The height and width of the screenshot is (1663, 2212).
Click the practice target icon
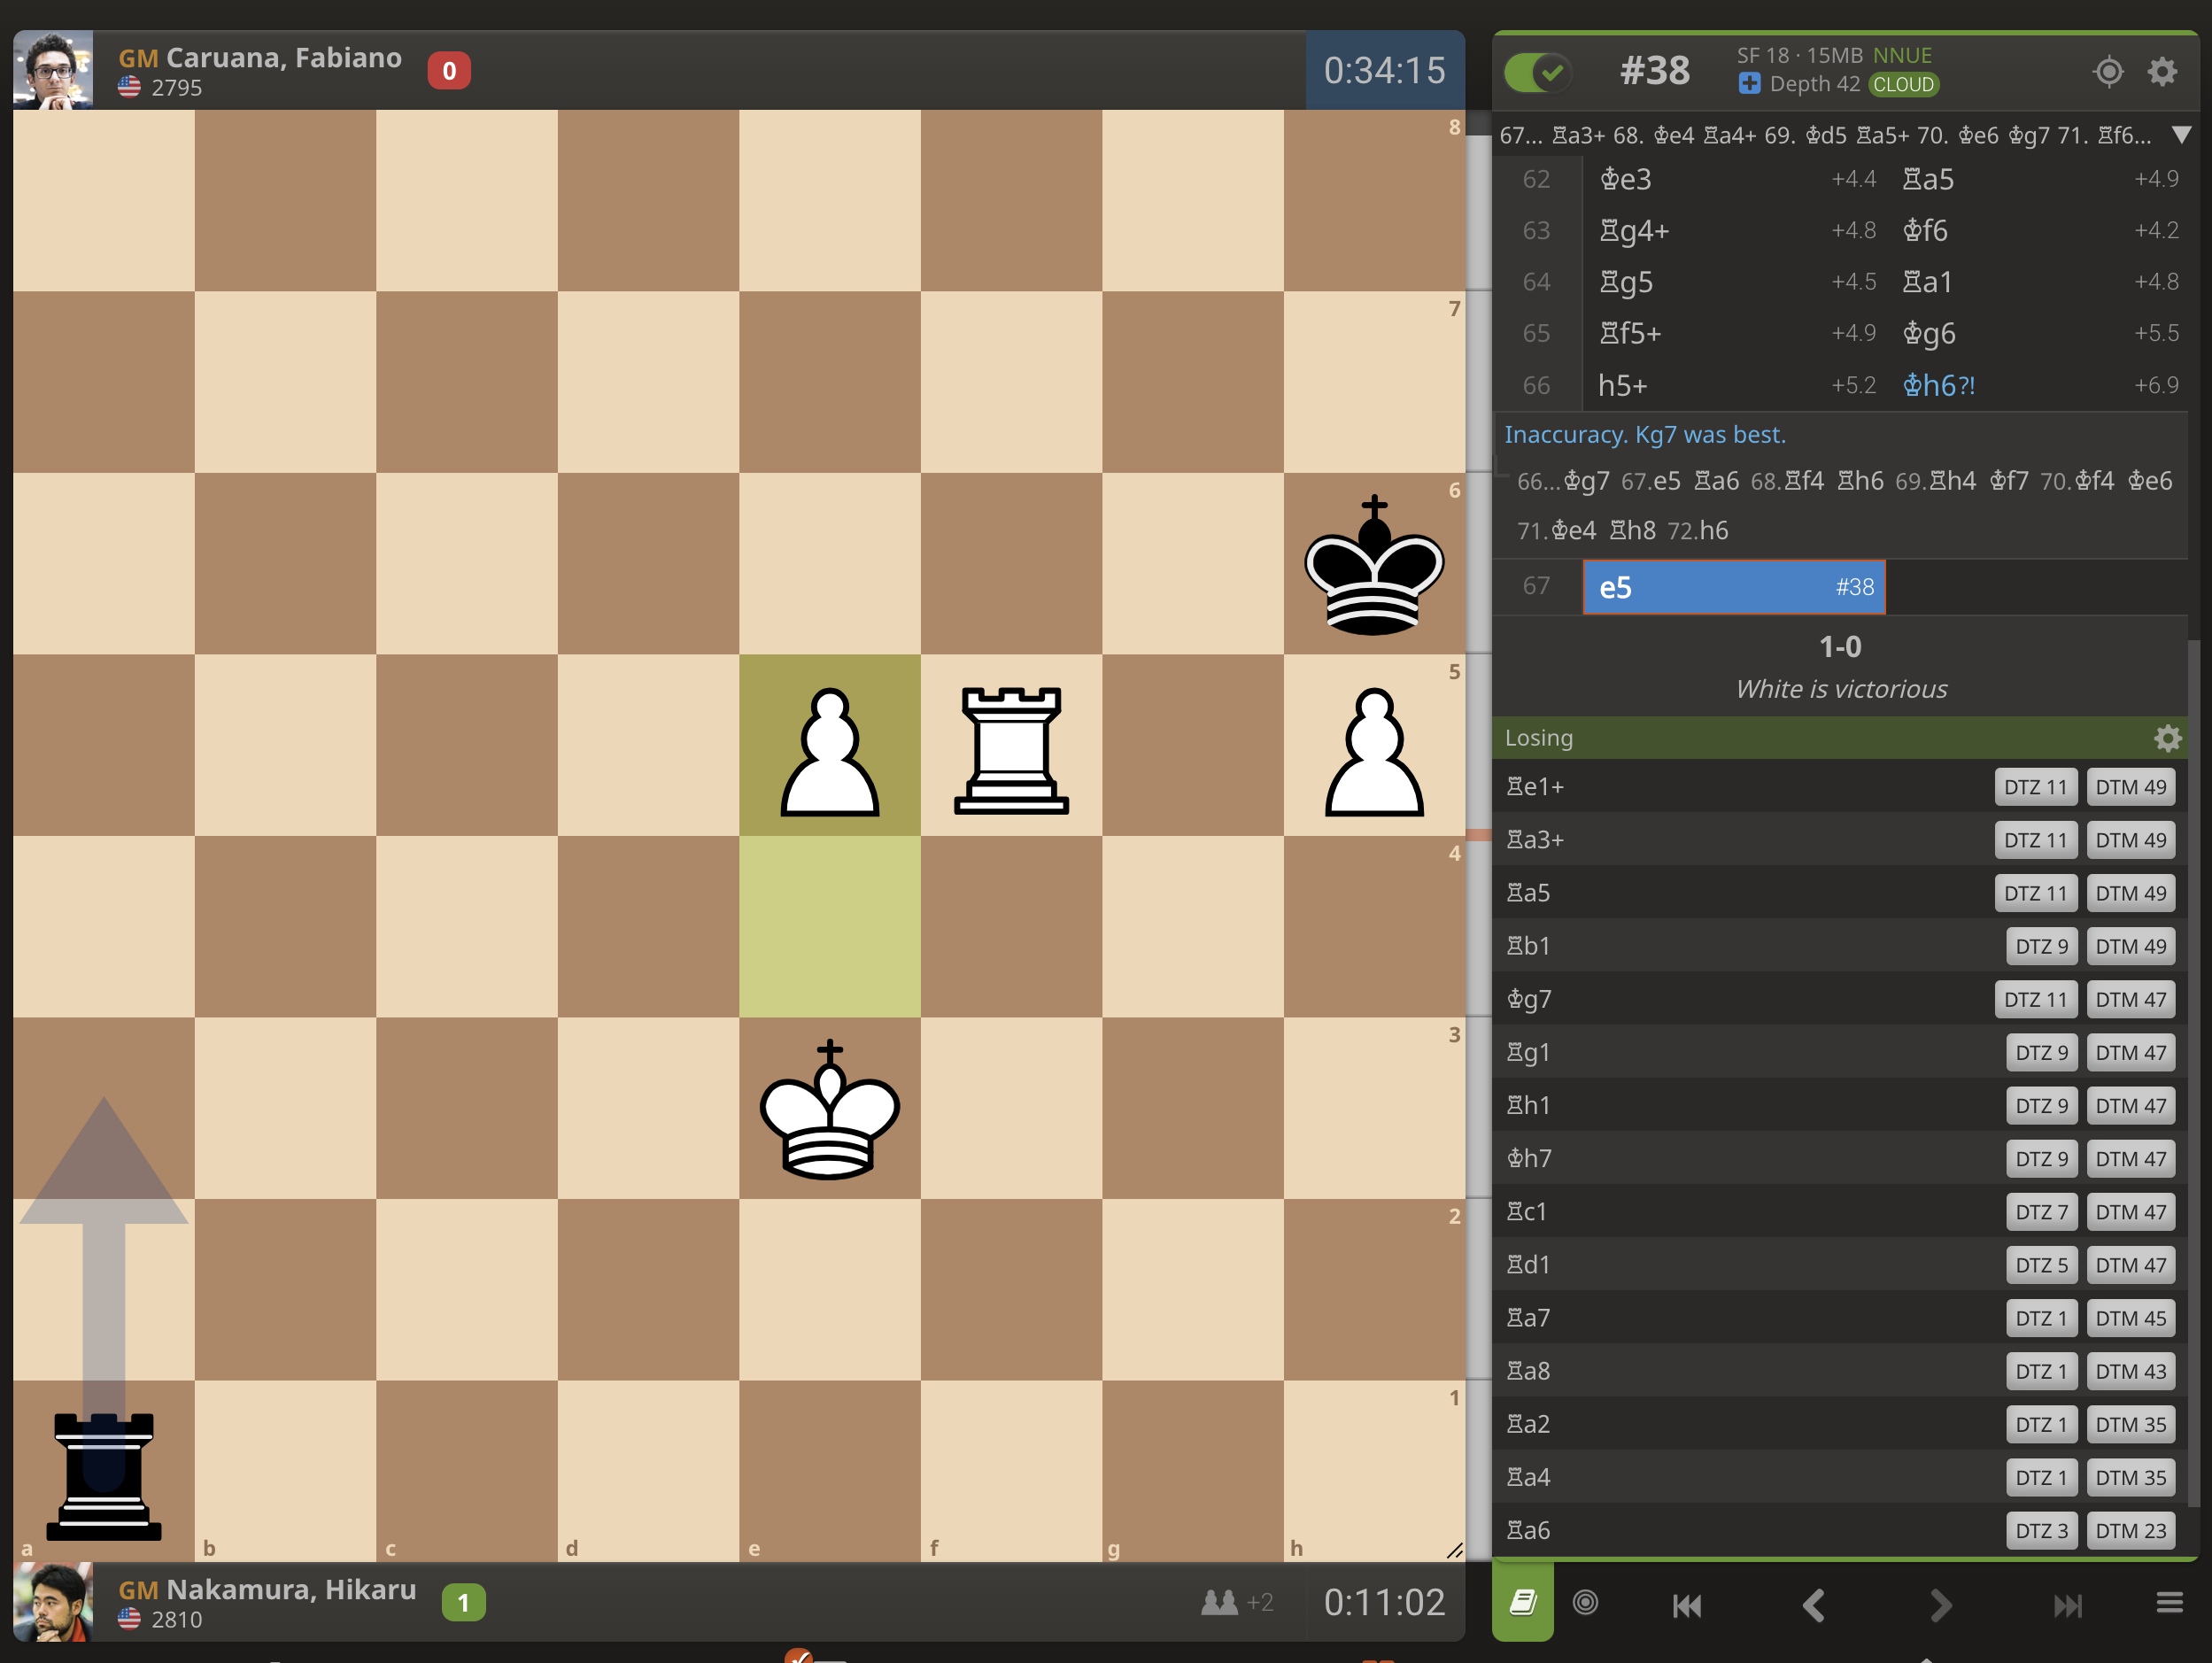1585,1603
